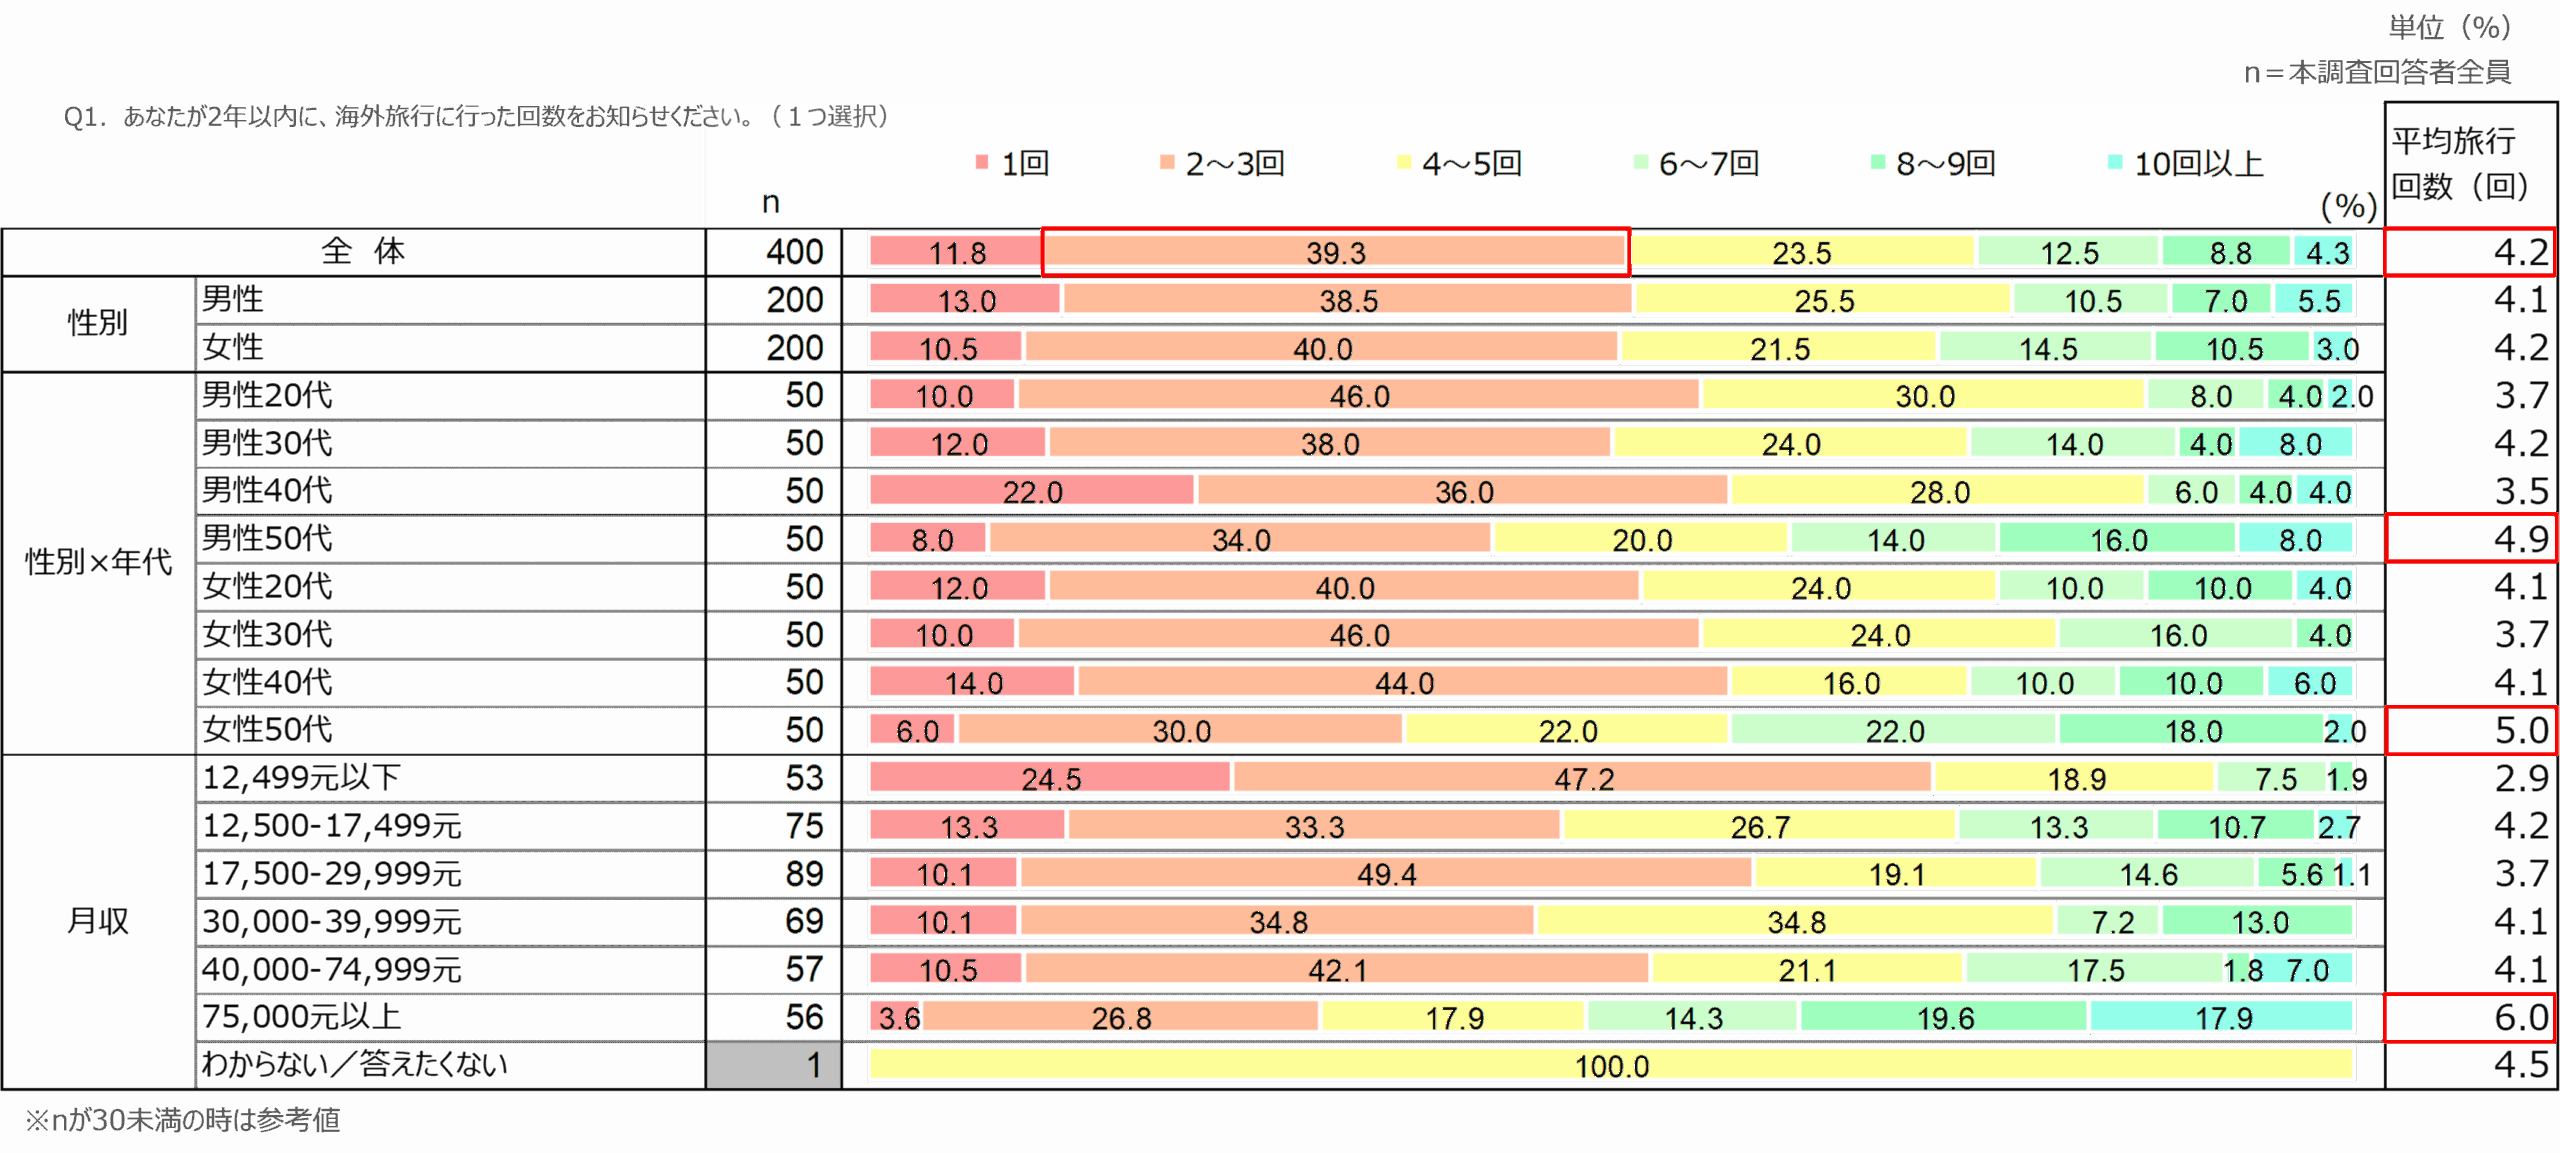The width and height of the screenshot is (2560, 1153).
Task: Click the cyan 10回以上 legend swatch
Action: click(2114, 162)
